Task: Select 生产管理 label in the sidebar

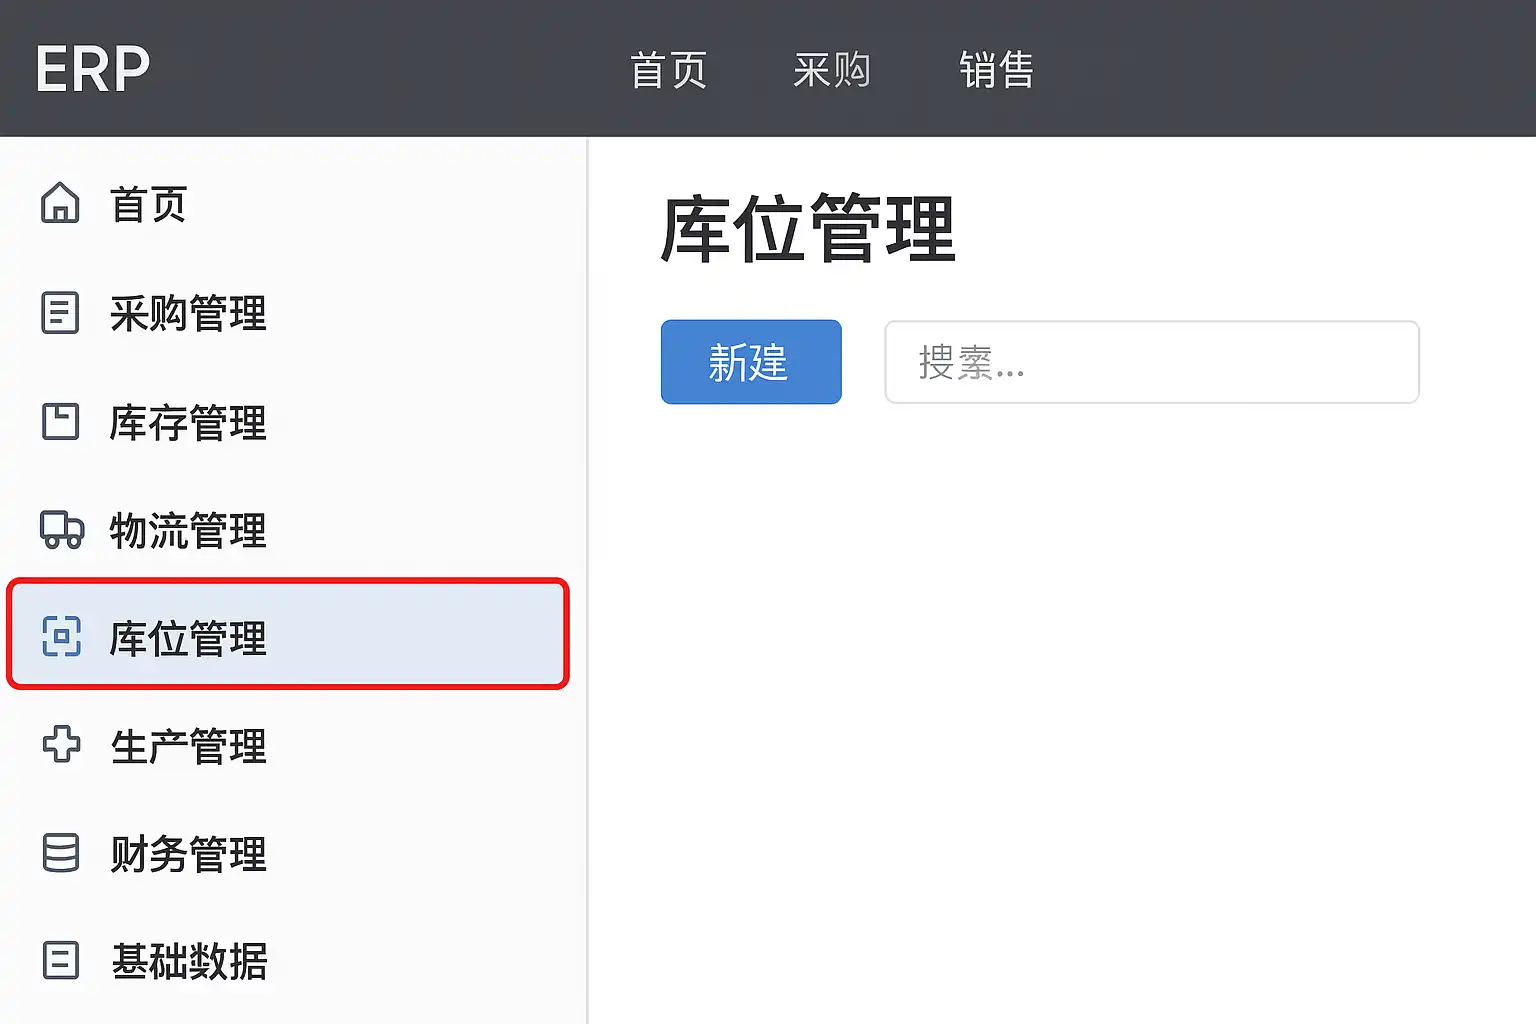Action: click(188, 746)
